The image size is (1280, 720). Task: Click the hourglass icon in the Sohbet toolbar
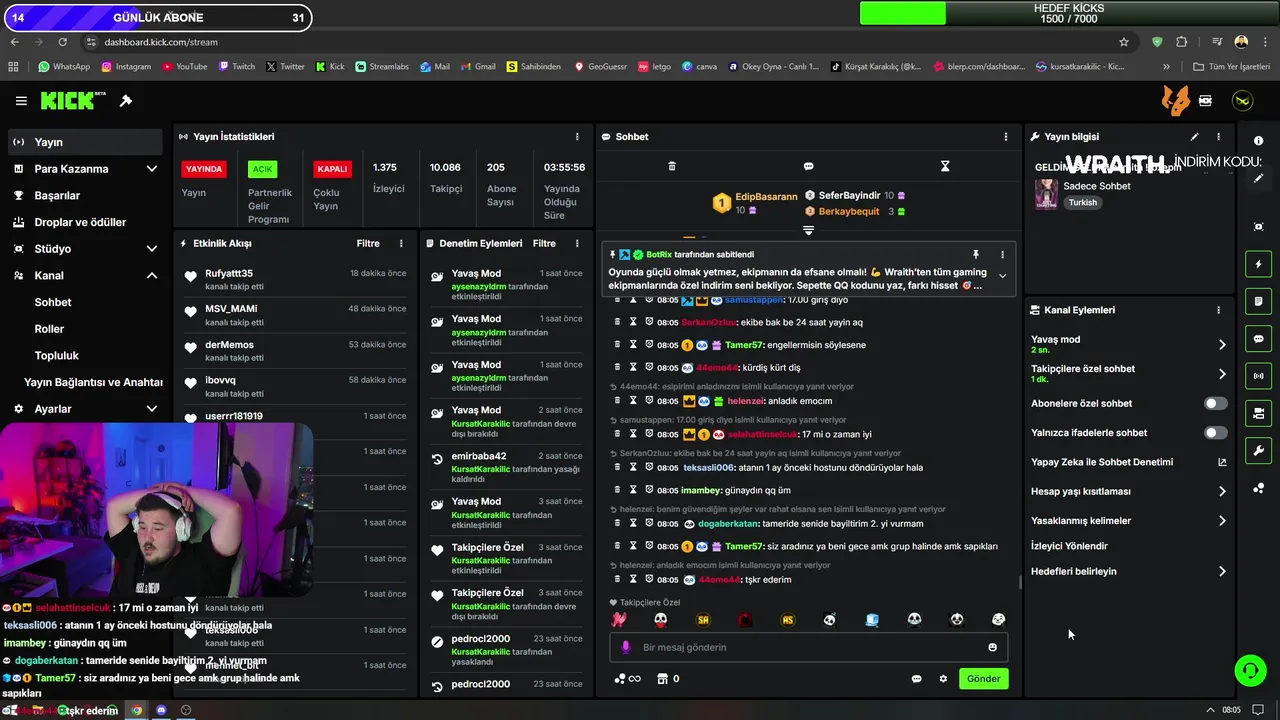945,166
